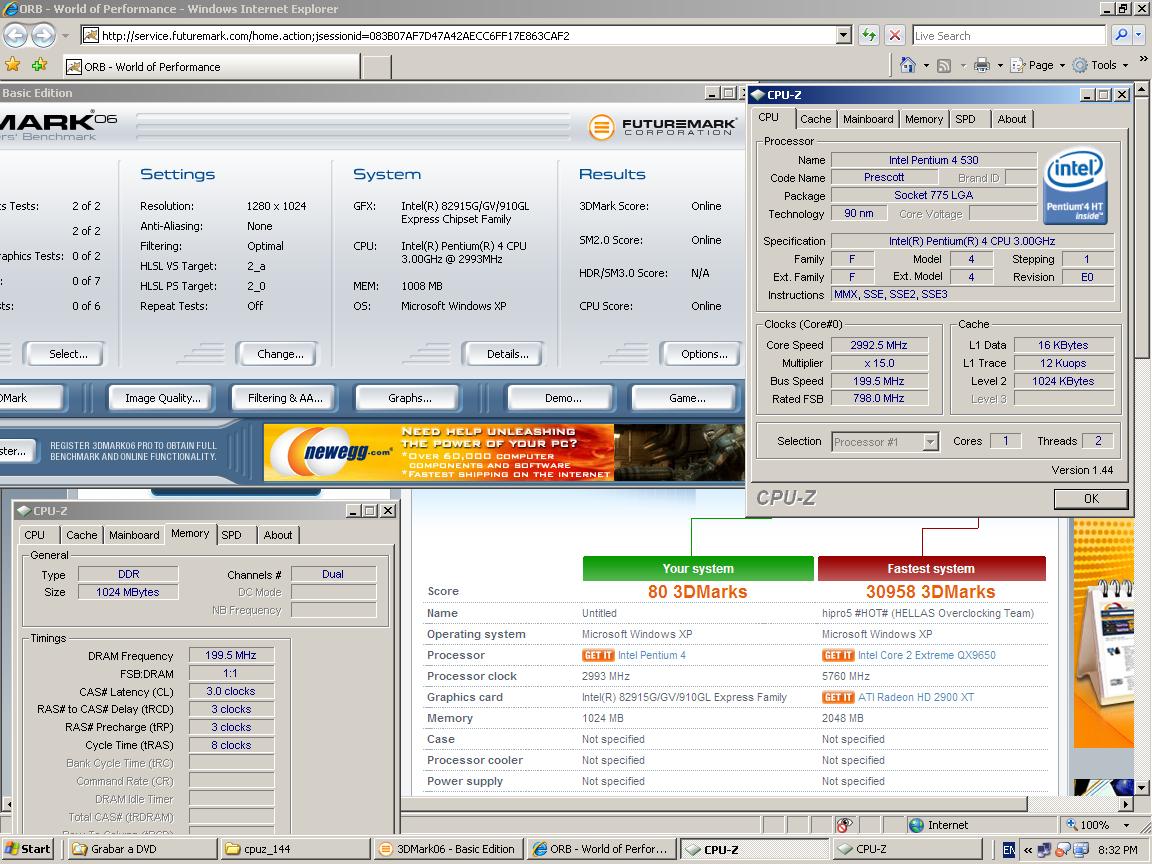Open search provider dropdown arrow
Viewport: 1152px width, 864px height.
tap(1139, 35)
